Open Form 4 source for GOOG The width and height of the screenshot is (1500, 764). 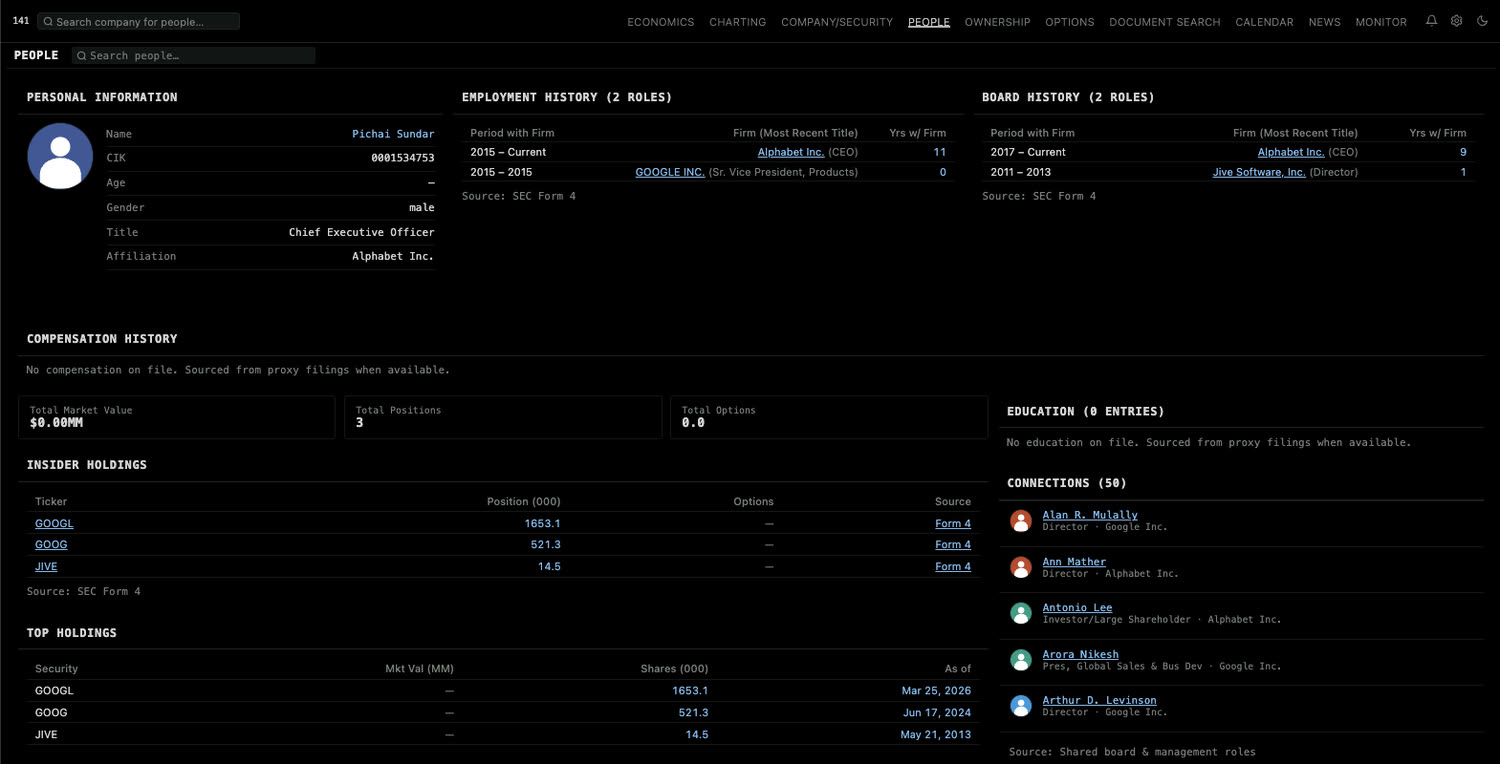tap(953, 545)
